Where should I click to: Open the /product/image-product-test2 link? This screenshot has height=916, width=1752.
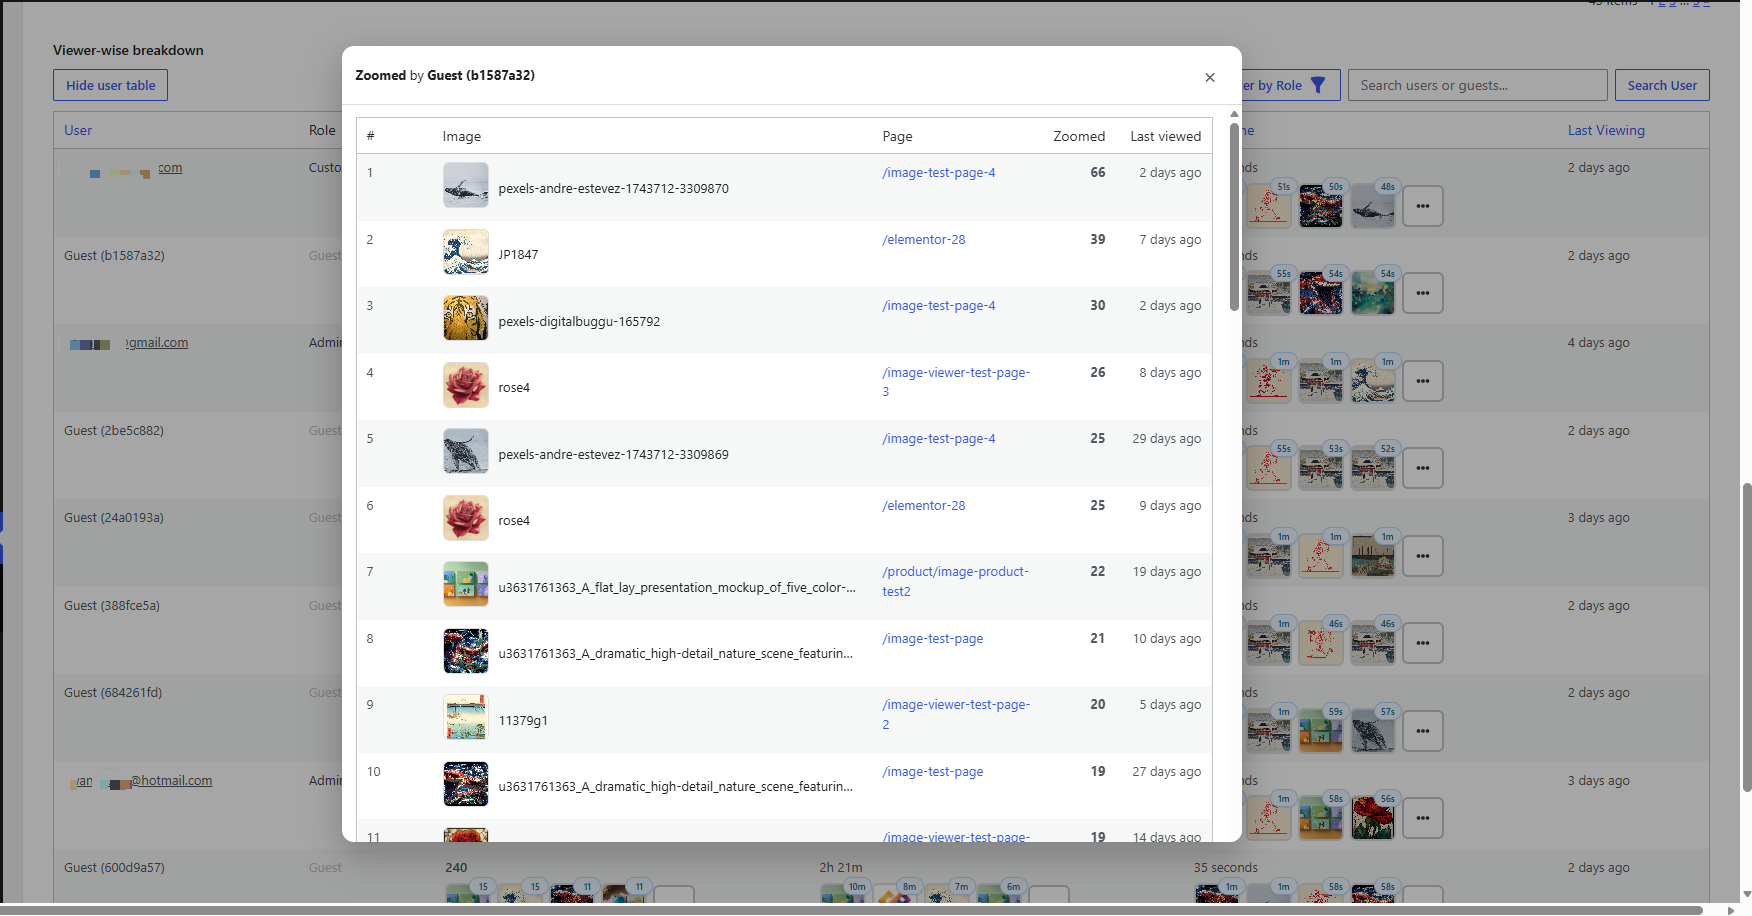click(x=955, y=581)
